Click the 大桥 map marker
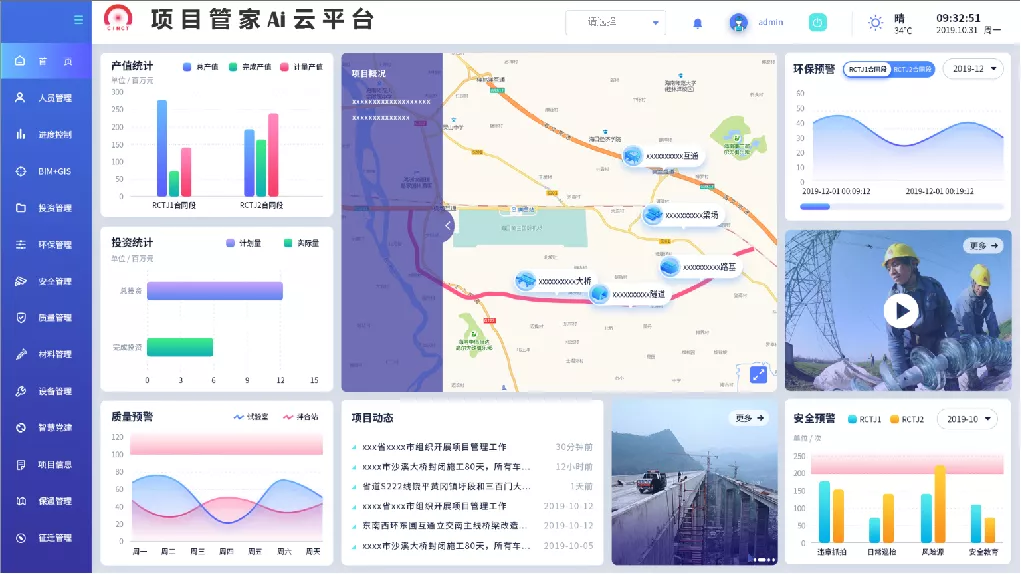 [526, 281]
